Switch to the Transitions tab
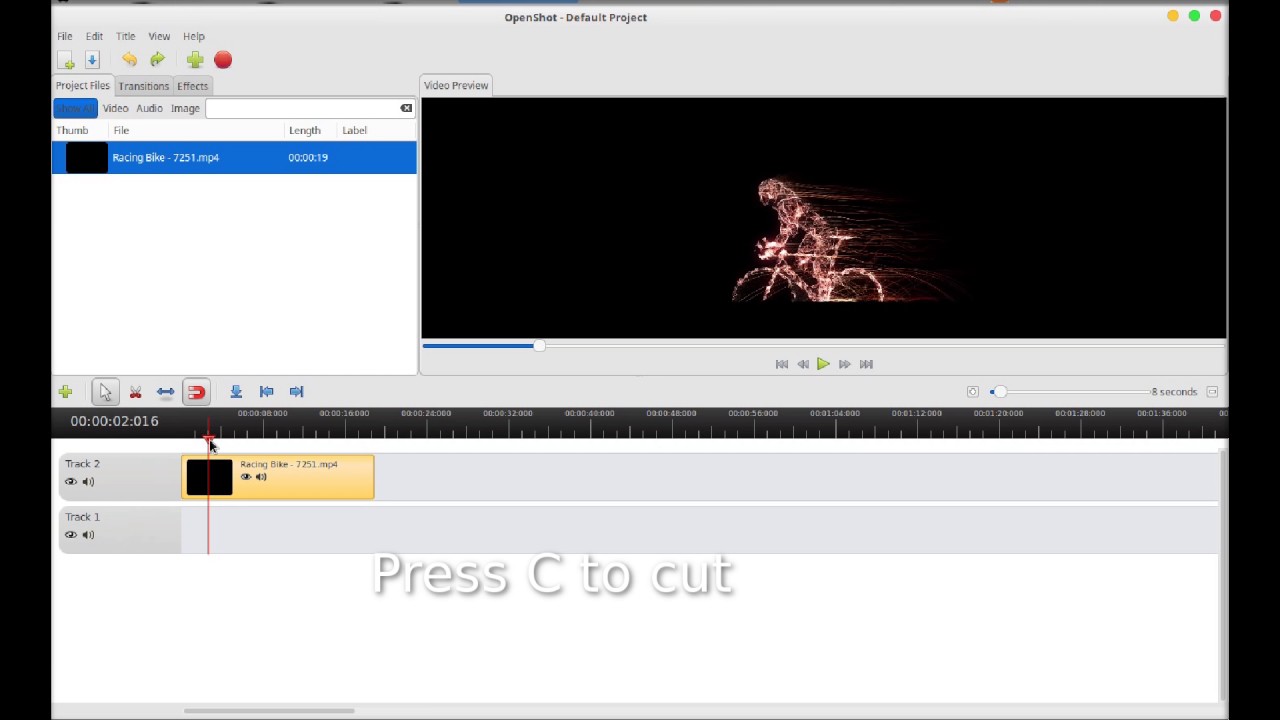 [x=144, y=86]
